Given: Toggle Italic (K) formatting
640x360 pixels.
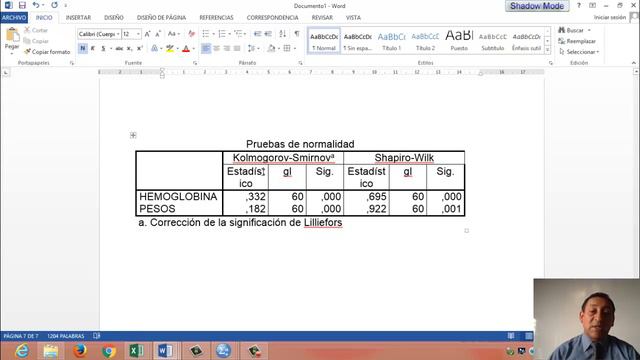Looking at the screenshot, I should [93, 49].
